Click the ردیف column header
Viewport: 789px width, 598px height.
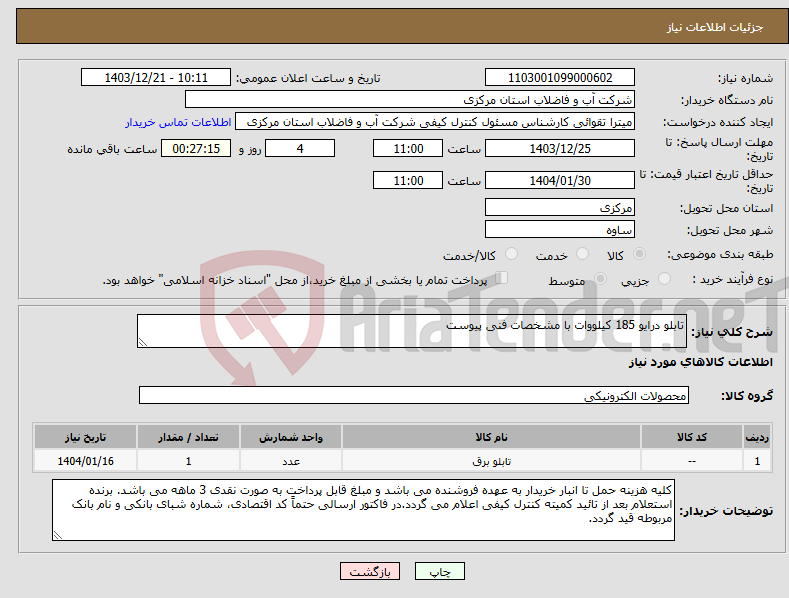point(757,437)
